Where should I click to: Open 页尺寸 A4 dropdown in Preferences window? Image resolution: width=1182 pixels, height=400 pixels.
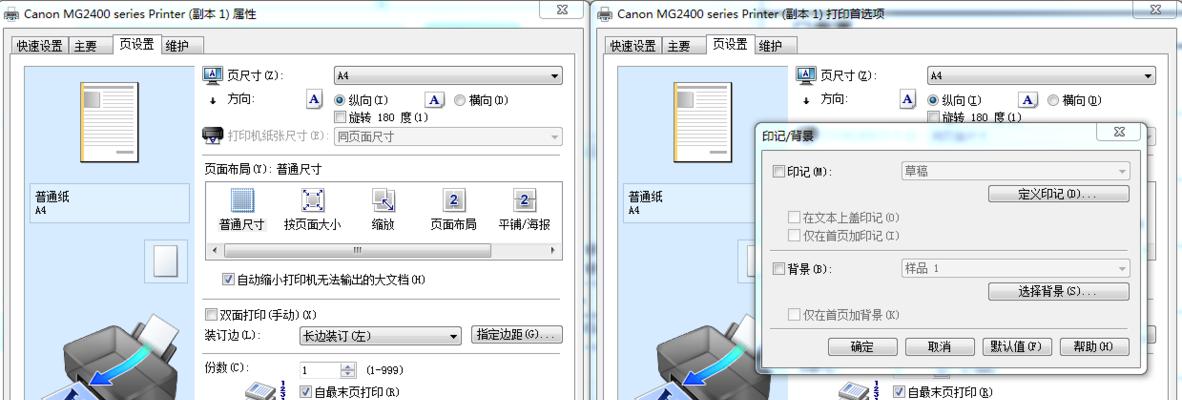1041,75
